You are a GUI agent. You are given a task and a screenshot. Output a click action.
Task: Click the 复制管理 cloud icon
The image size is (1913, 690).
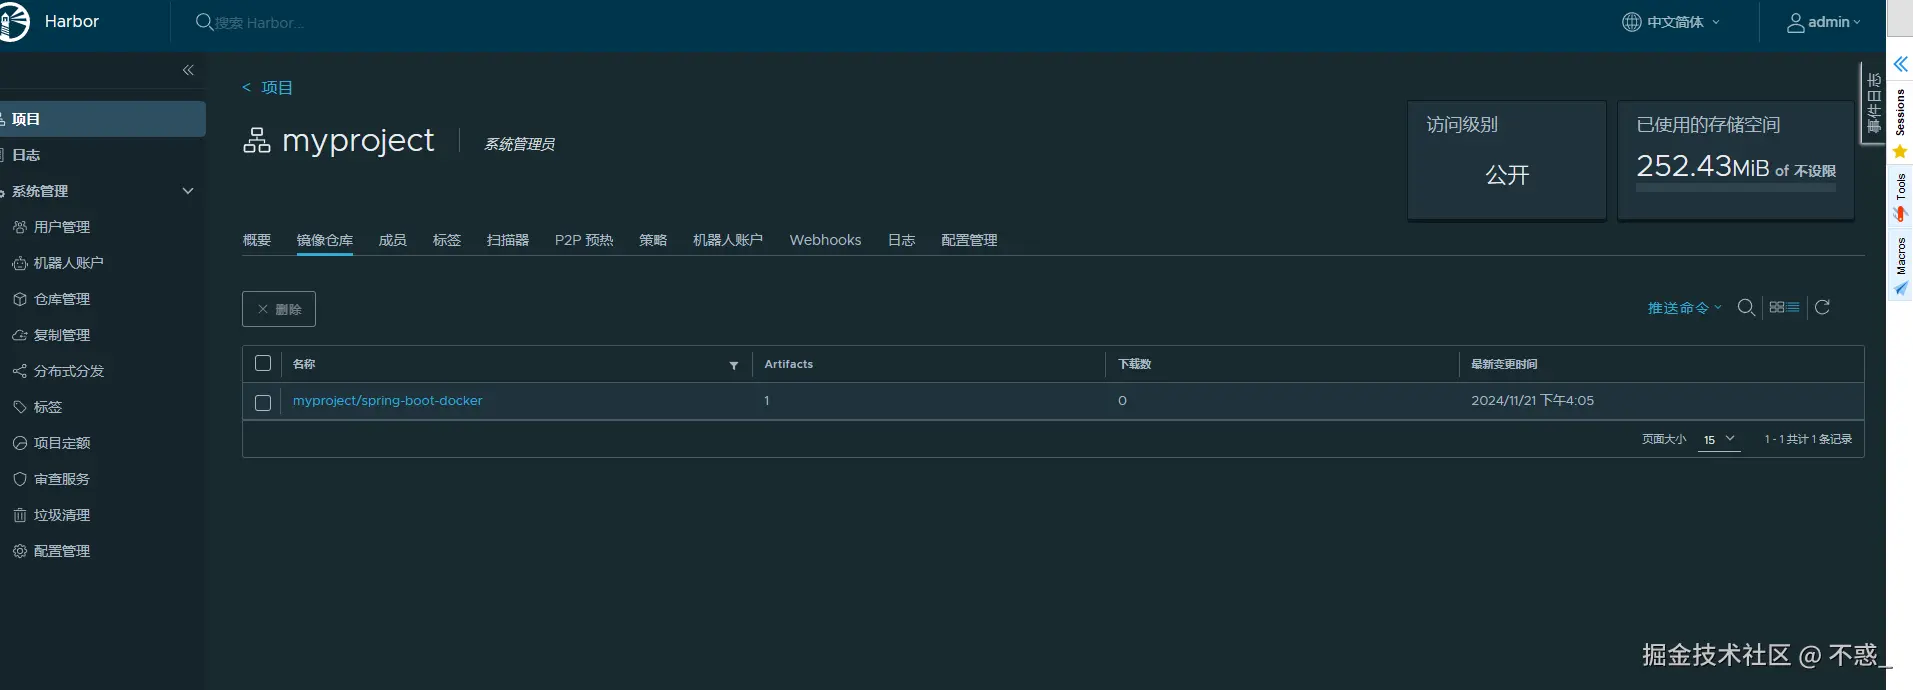19,335
